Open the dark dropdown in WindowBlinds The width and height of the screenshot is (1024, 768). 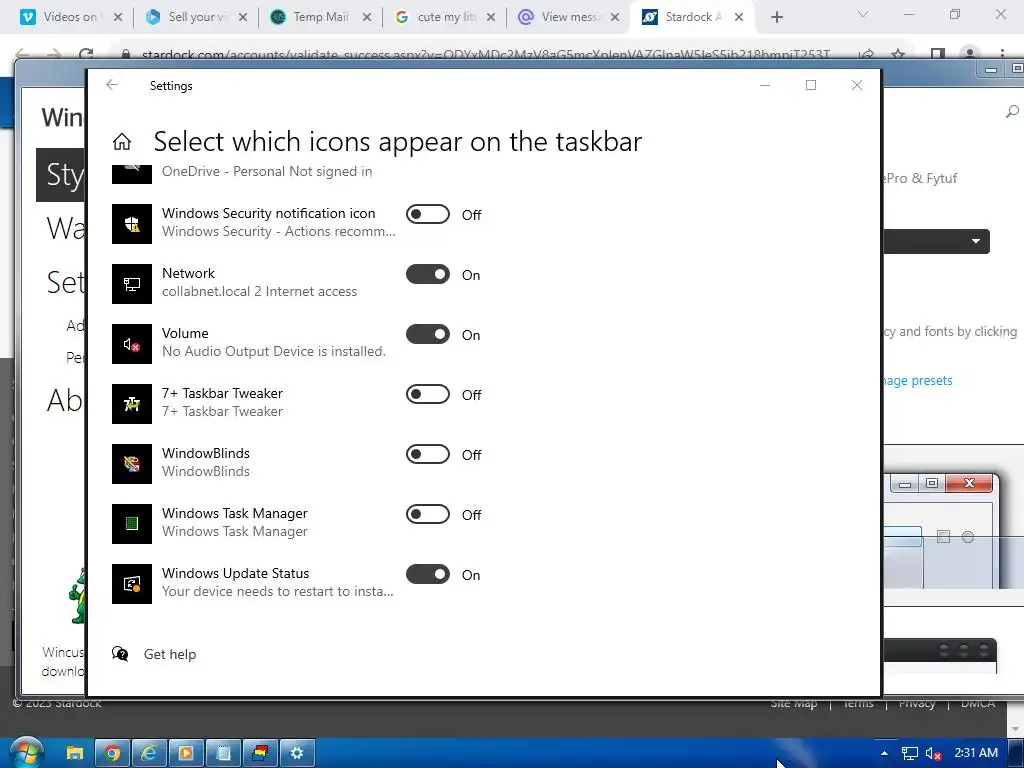click(936, 241)
